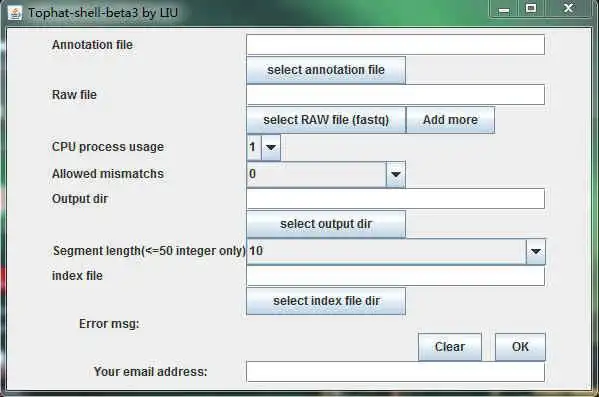Click the Segment length value field showing 10

386,251
